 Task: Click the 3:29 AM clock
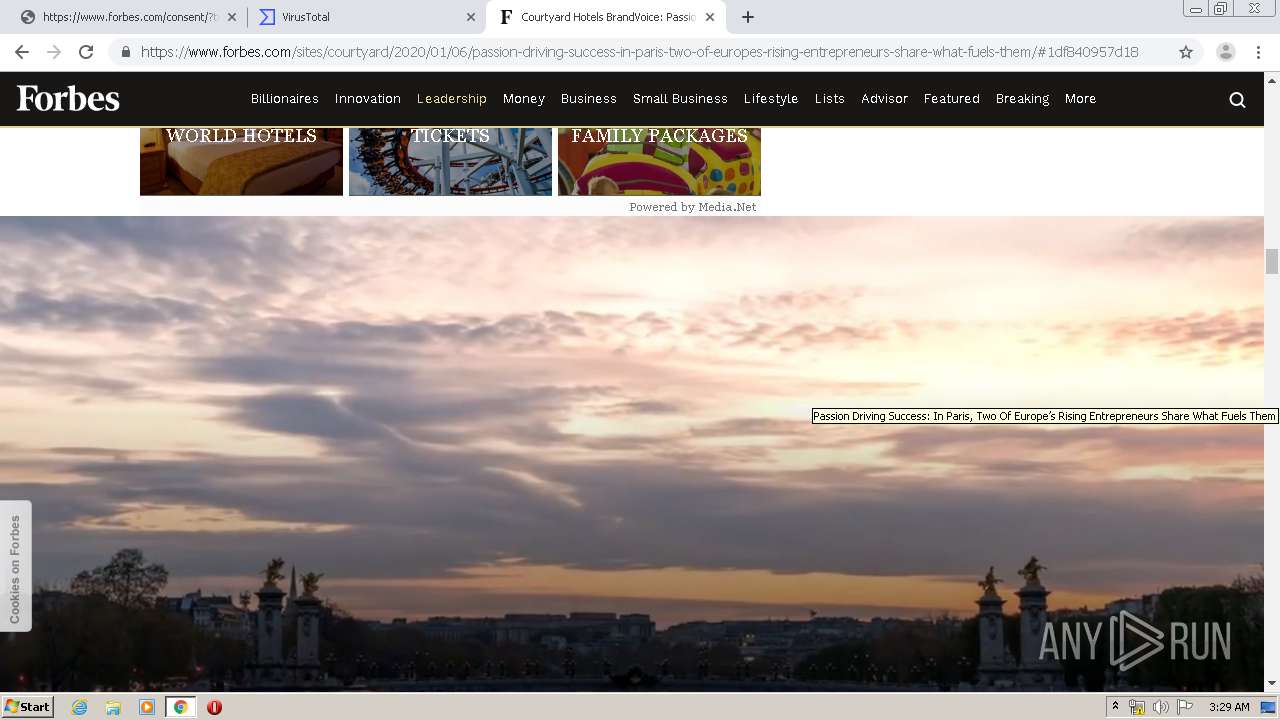coord(1229,707)
